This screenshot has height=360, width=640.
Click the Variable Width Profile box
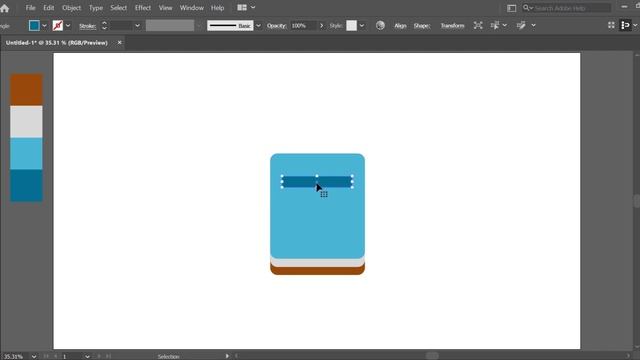[x=170, y=26]
